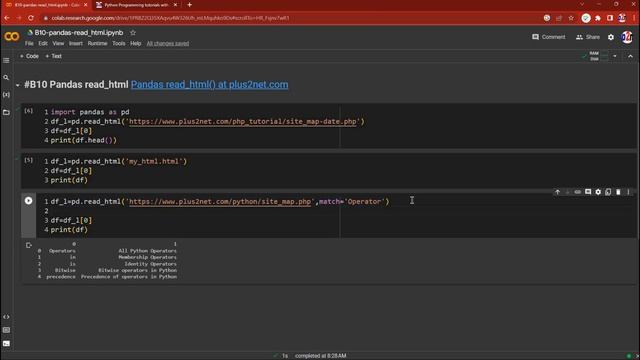Click 'Precedence of operators in Python' output text
The width and height of the screenshot is (640, 360).
point(129,277)
